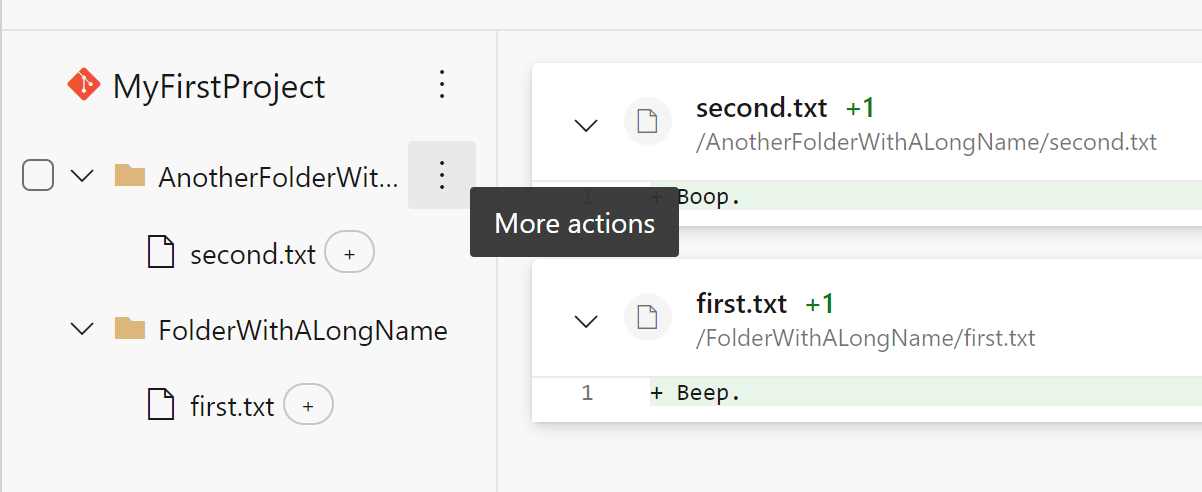
Task: Click the FolderWithALongName folder icon
Action: tap(130, 329)
